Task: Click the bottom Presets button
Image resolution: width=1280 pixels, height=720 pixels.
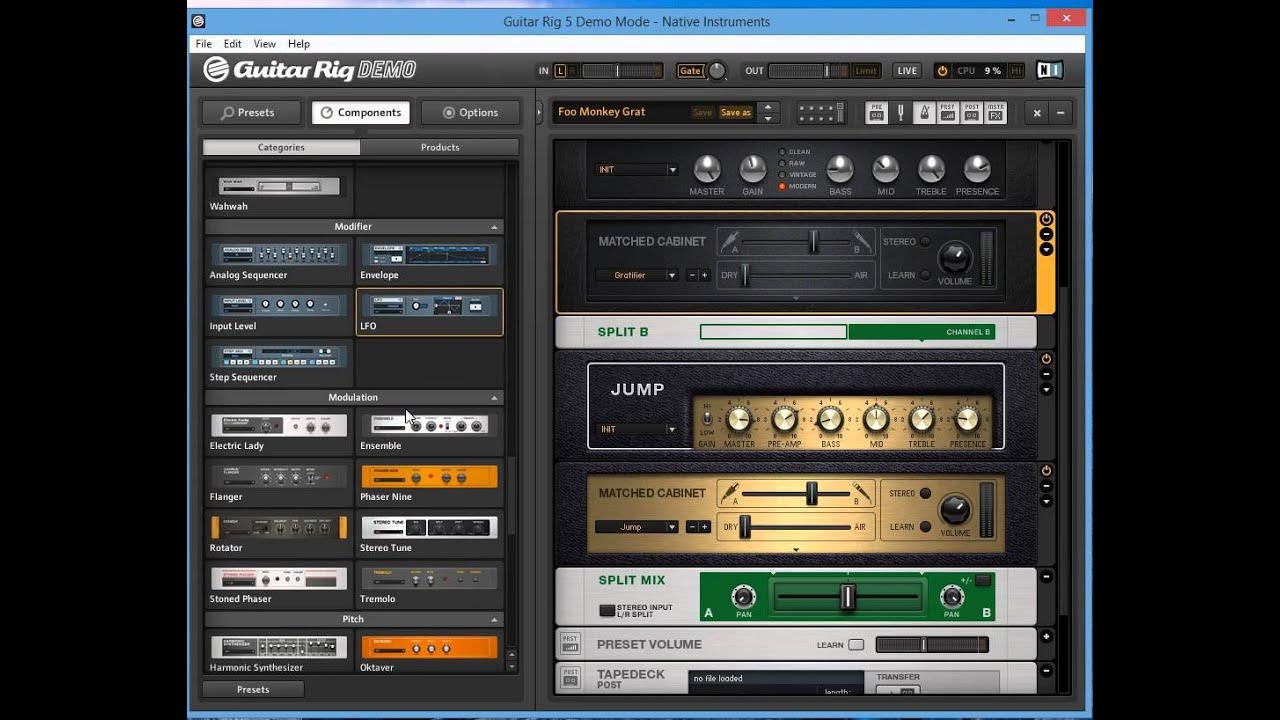Action: click(x=253, y=689)
